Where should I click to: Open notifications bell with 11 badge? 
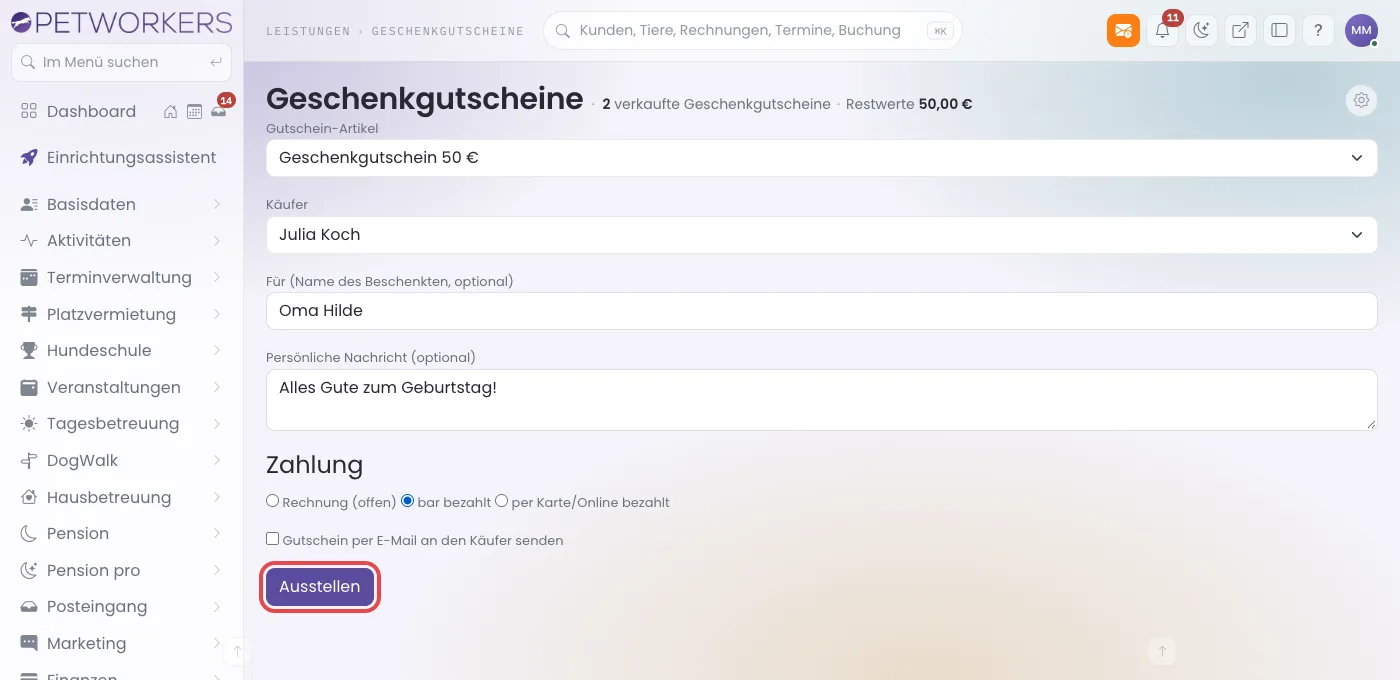tap(1162, 31)
